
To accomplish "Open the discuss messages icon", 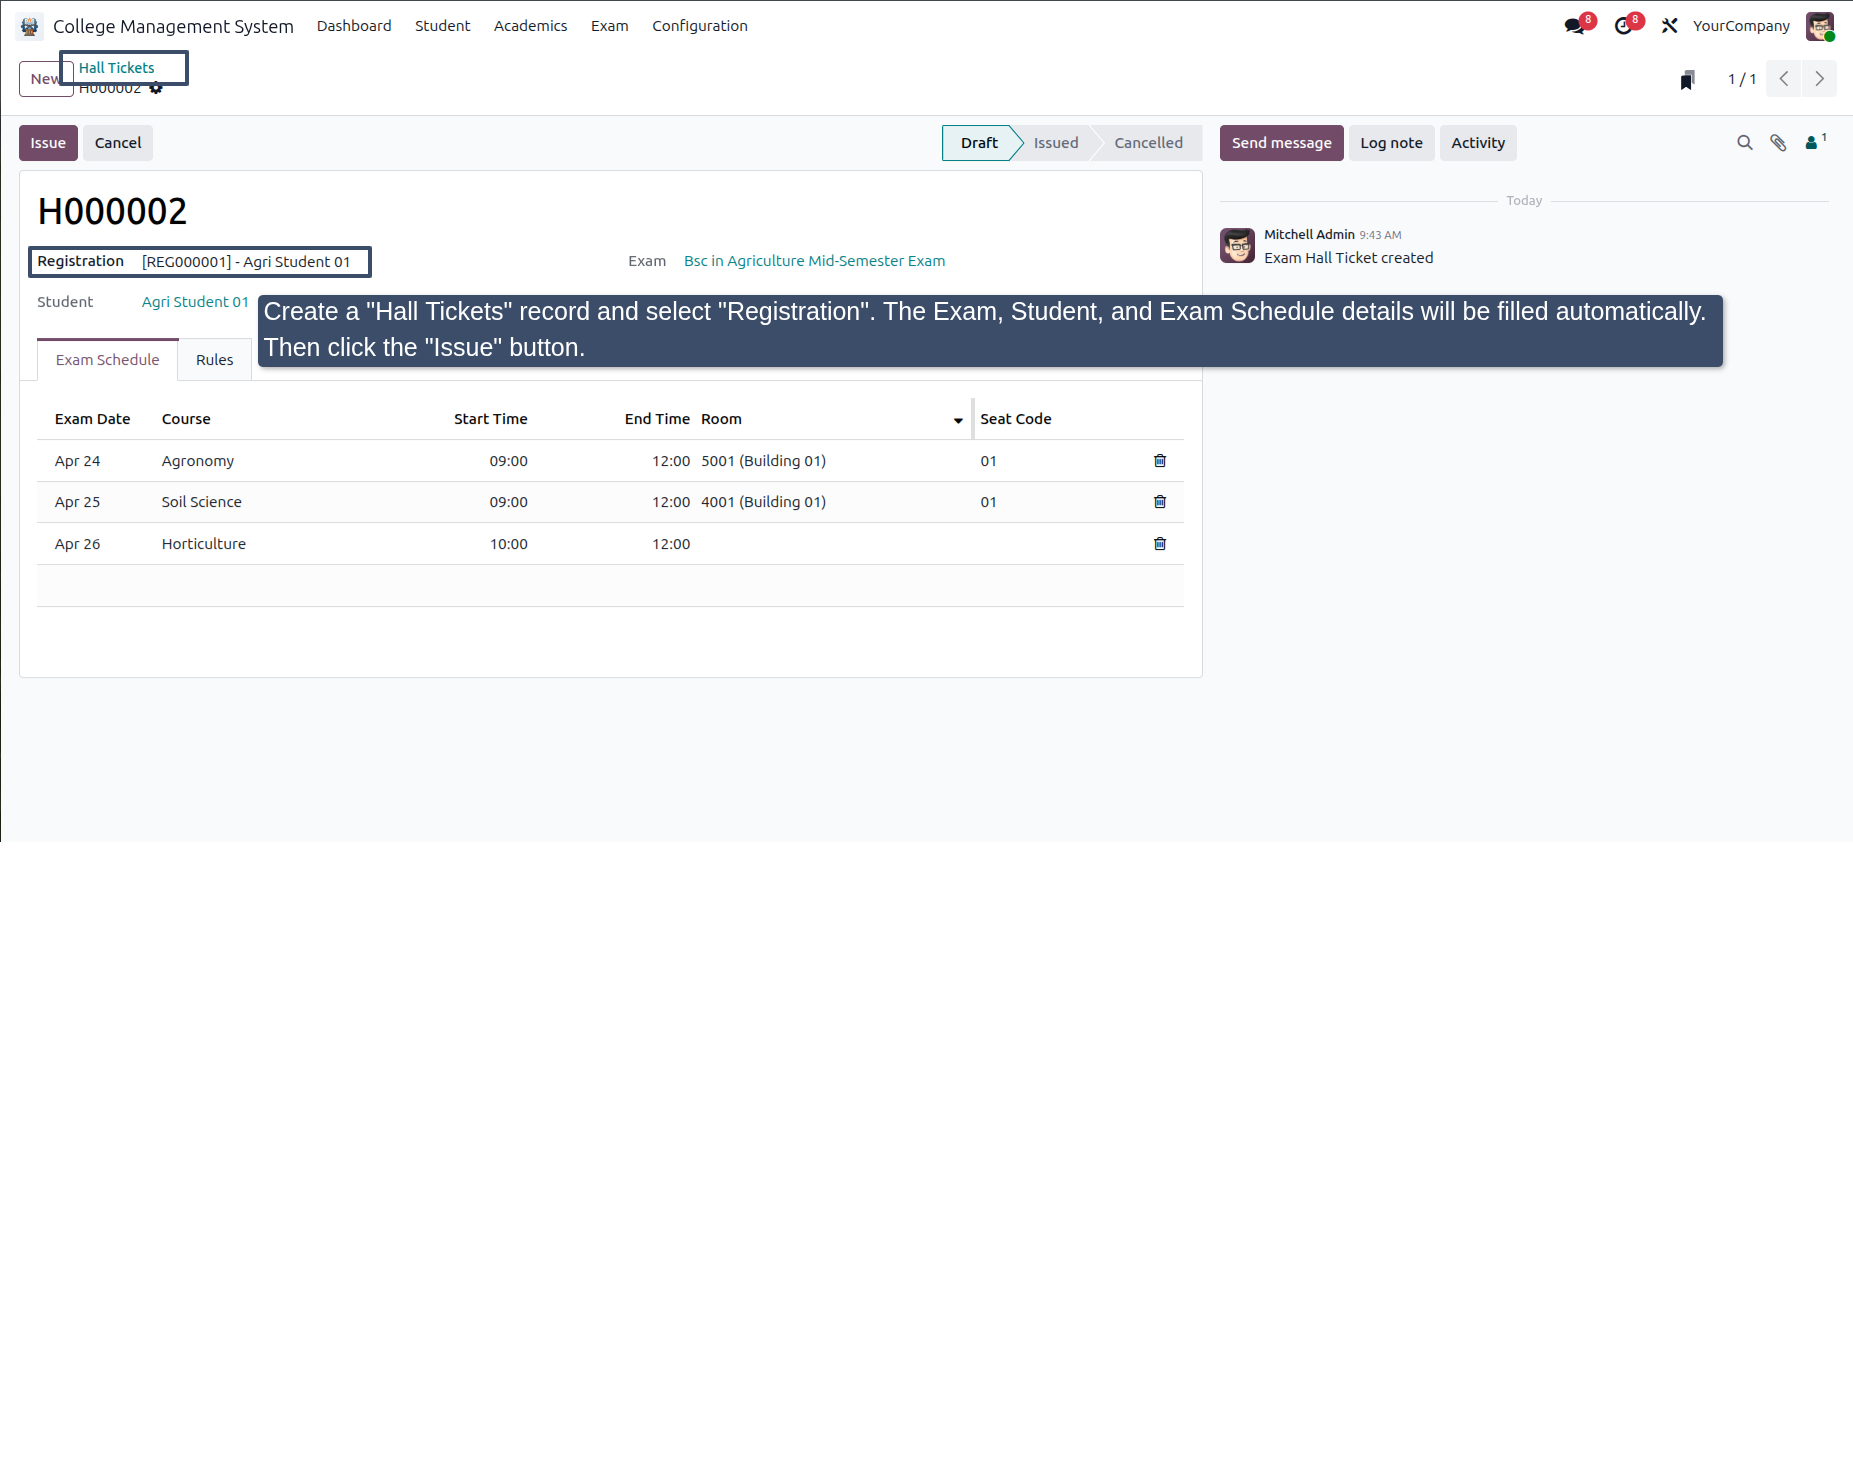I will pyautogui.click(x=1576, y=26).
